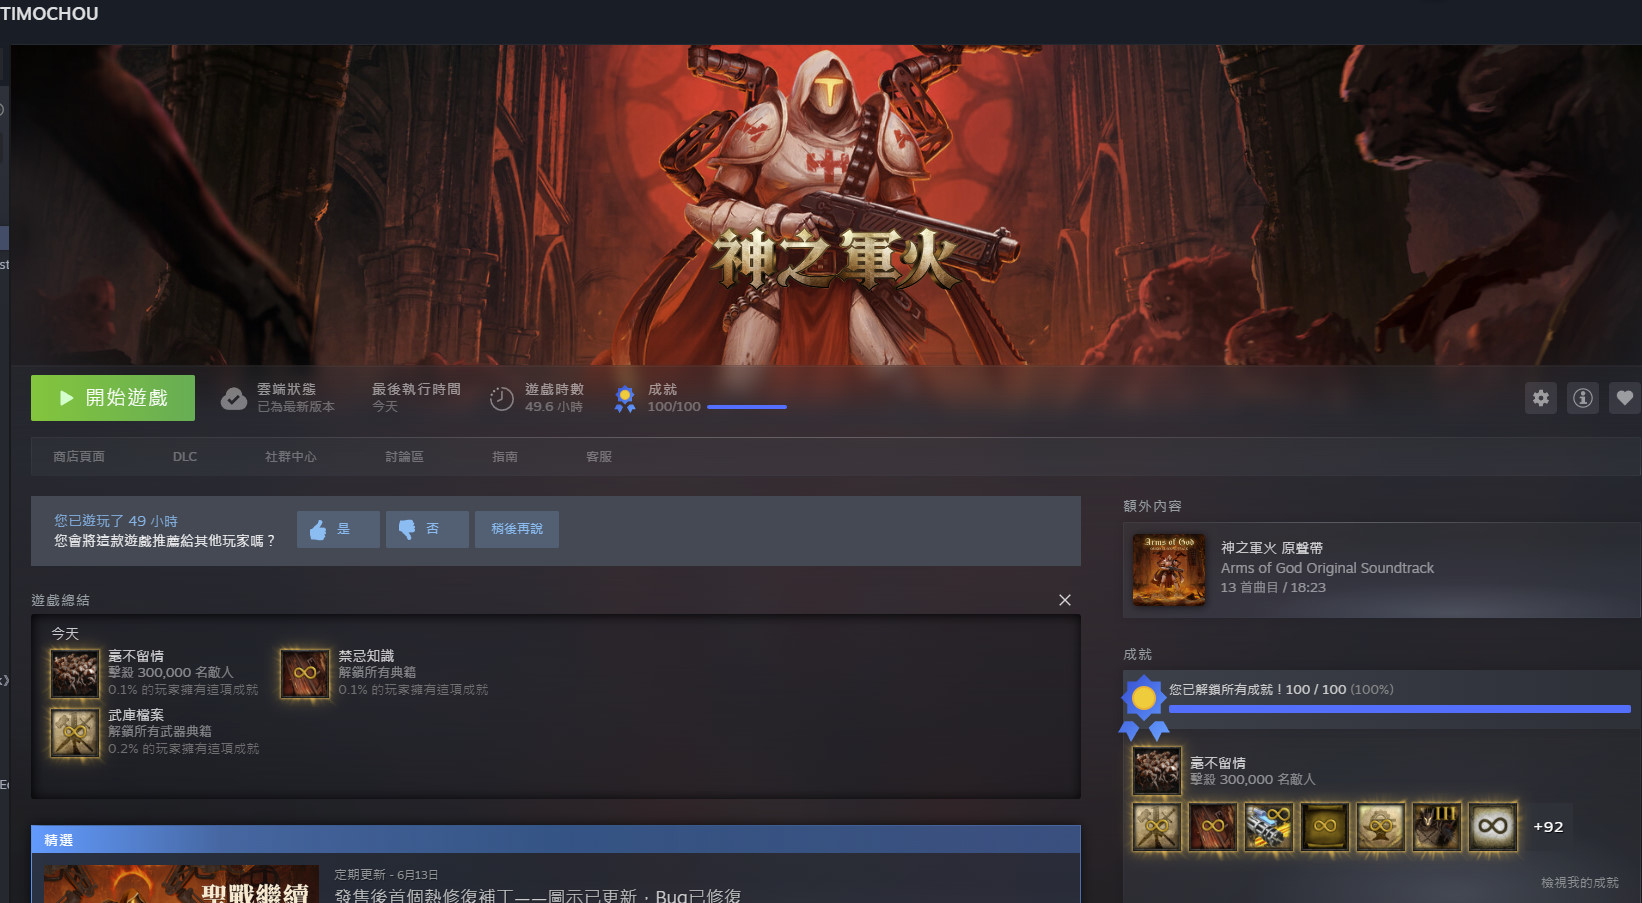Open game info with the circled i icon
The height and width of the screenshot is (903, 1642).
(x=1583, y=398)
